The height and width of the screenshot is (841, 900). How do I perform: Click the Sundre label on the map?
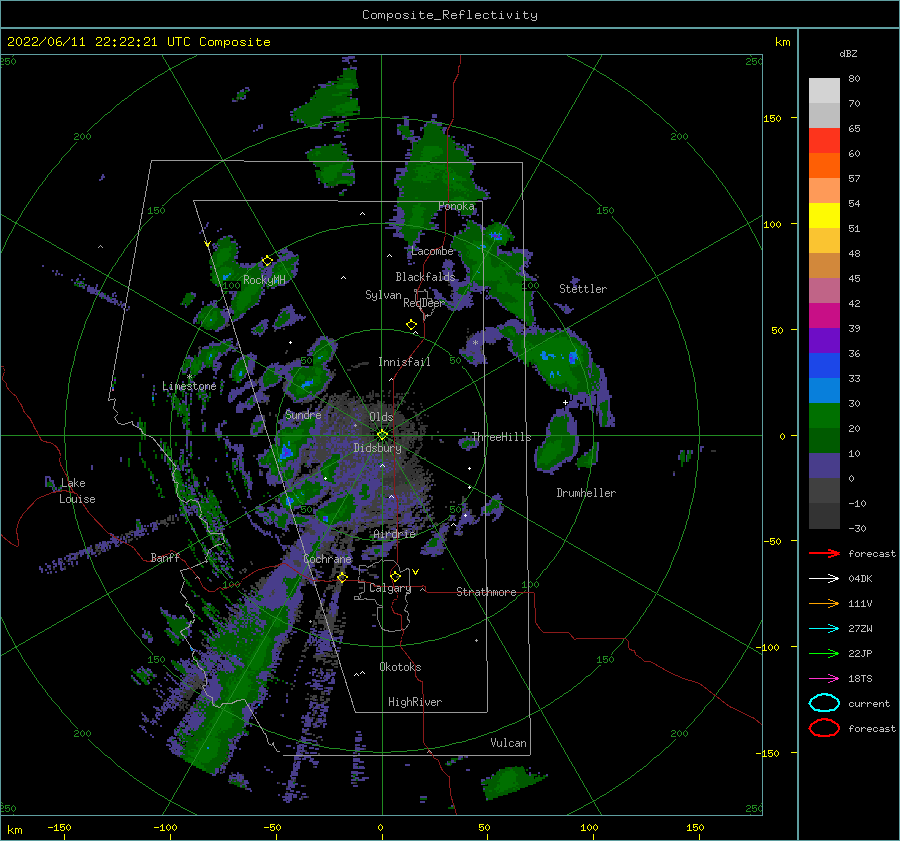pos(303,414)
